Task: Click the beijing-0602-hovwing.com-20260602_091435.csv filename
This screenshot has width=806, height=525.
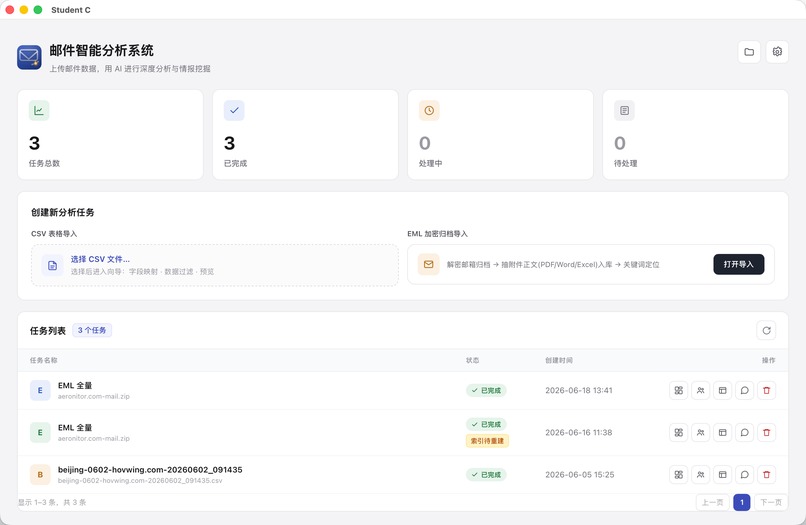Action: pyautogui.click(x=140, y=480)
